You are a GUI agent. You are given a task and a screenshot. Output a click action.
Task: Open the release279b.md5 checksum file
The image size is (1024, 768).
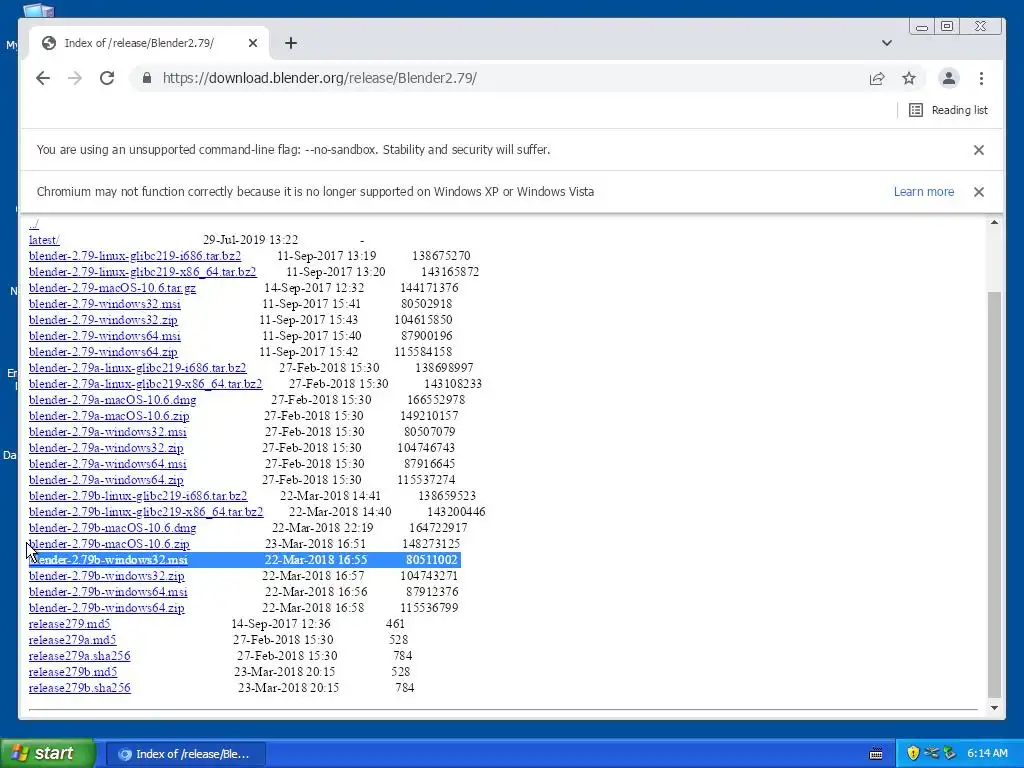coord(73,672)
